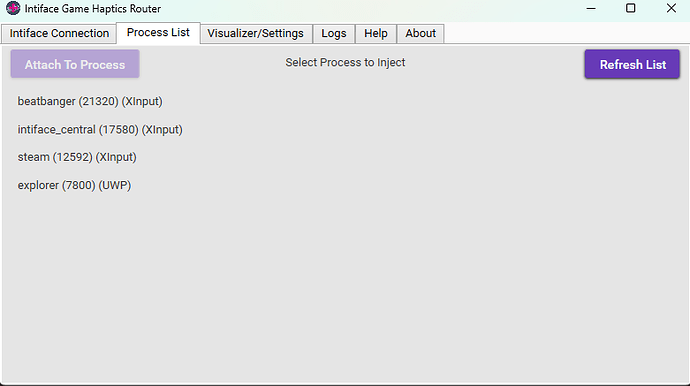Select the Process List tab

tap(158, 33)
